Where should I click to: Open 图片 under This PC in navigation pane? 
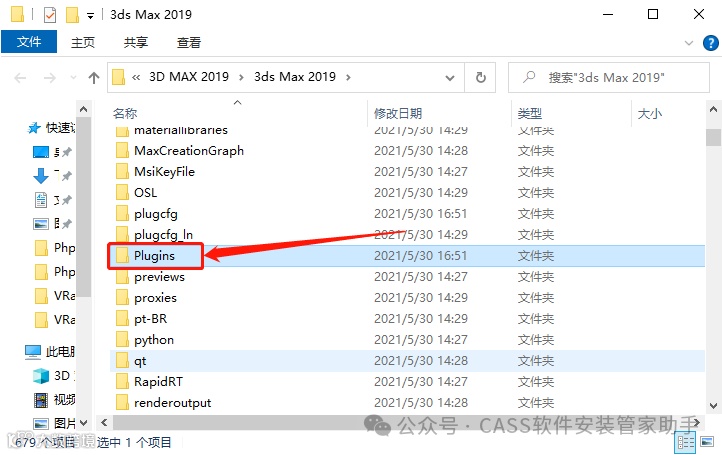54,423
